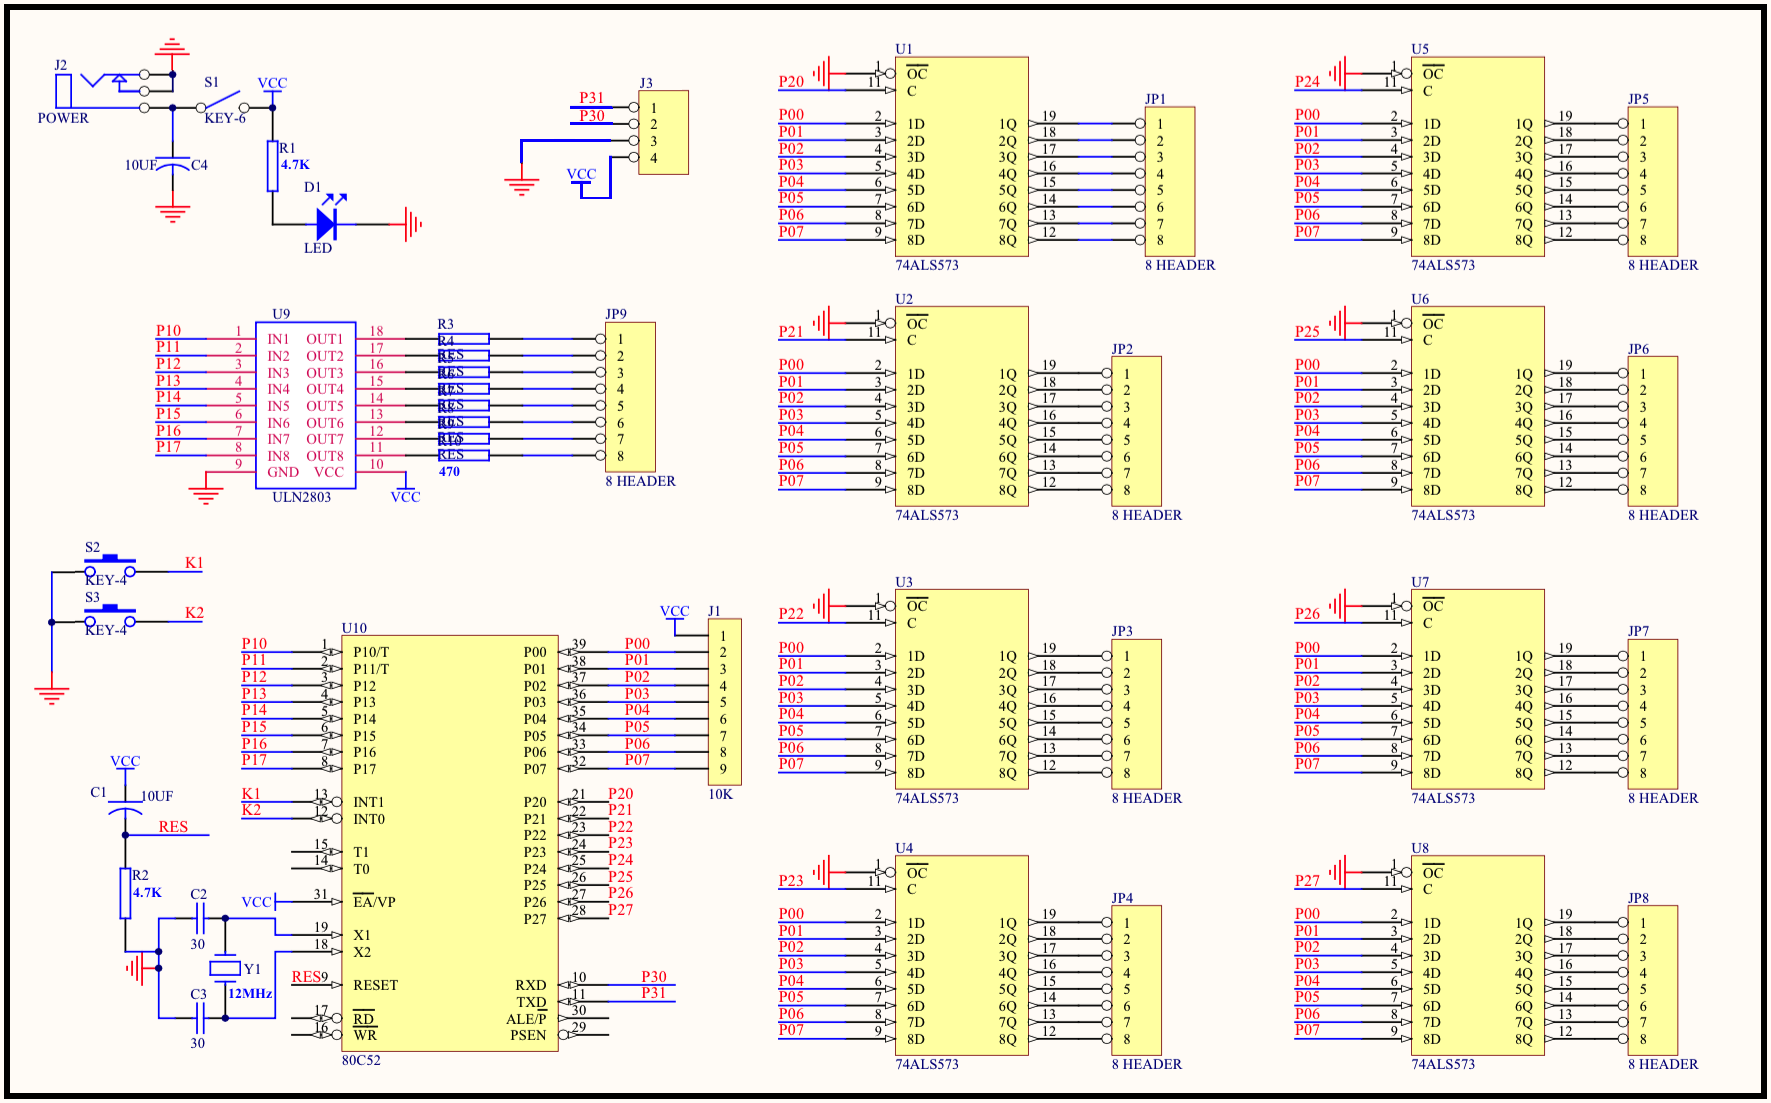Select resistor R1 4.7K near the LED
Image resolution: width=1771 pixels, height=1103 pixels.
(x=272, y=166)
